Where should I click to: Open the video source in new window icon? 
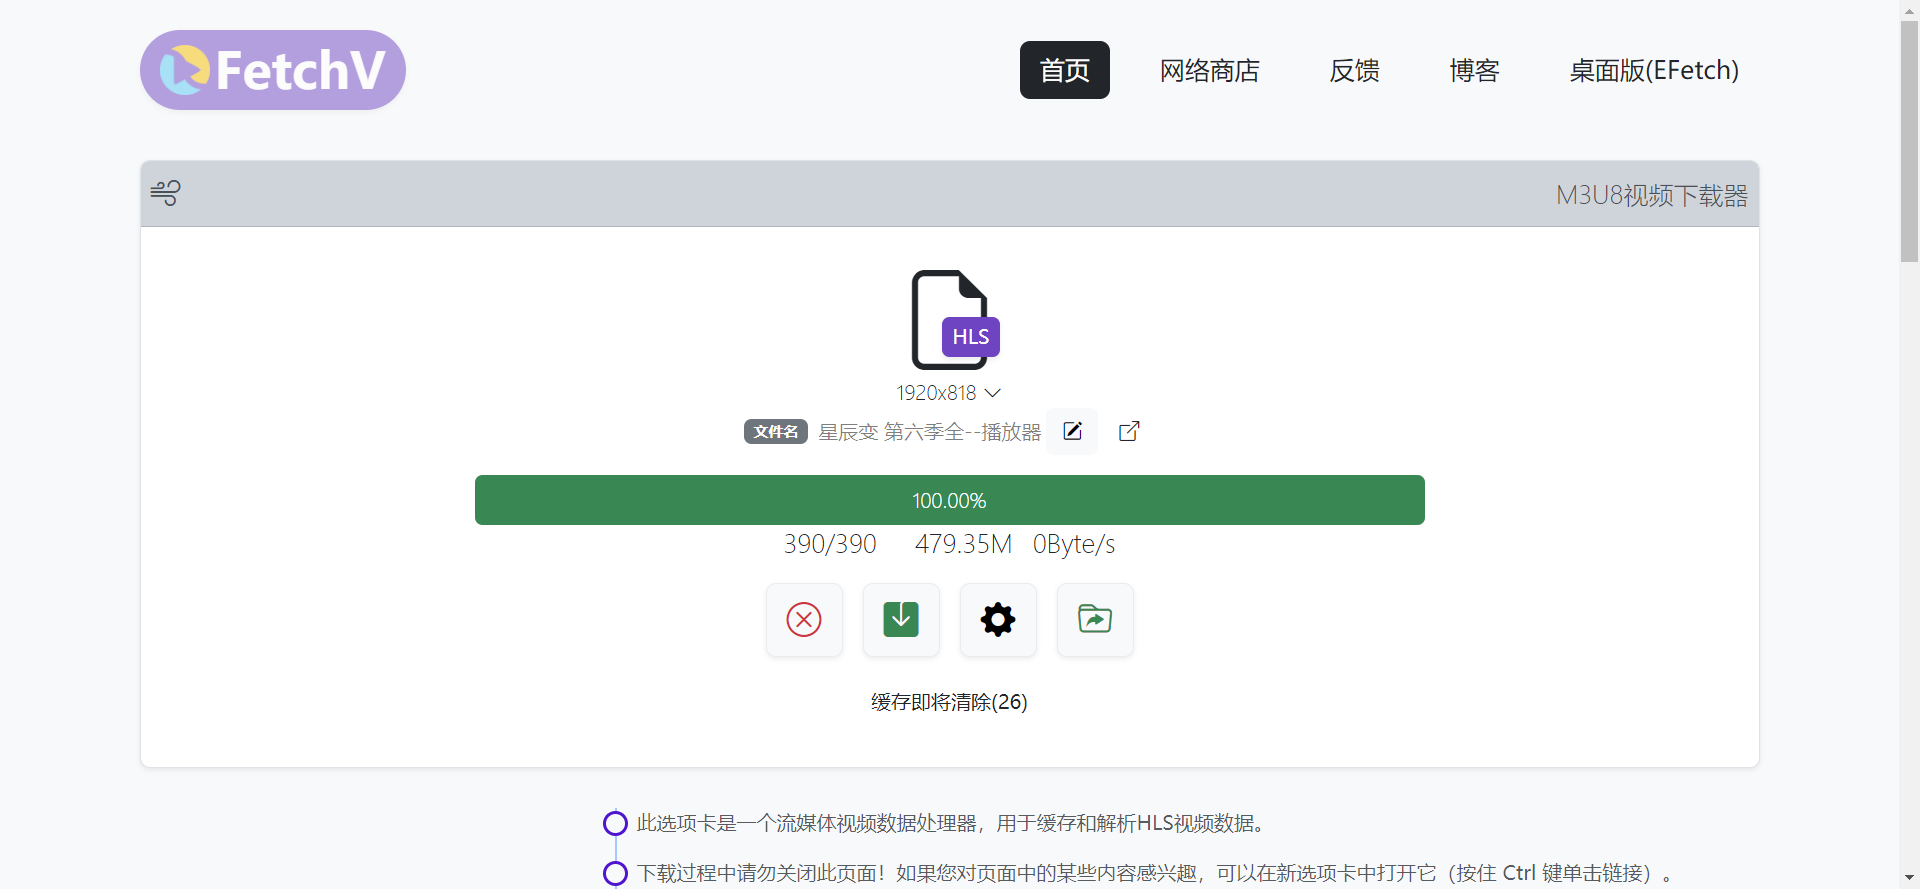click(x=1129, y=431)
